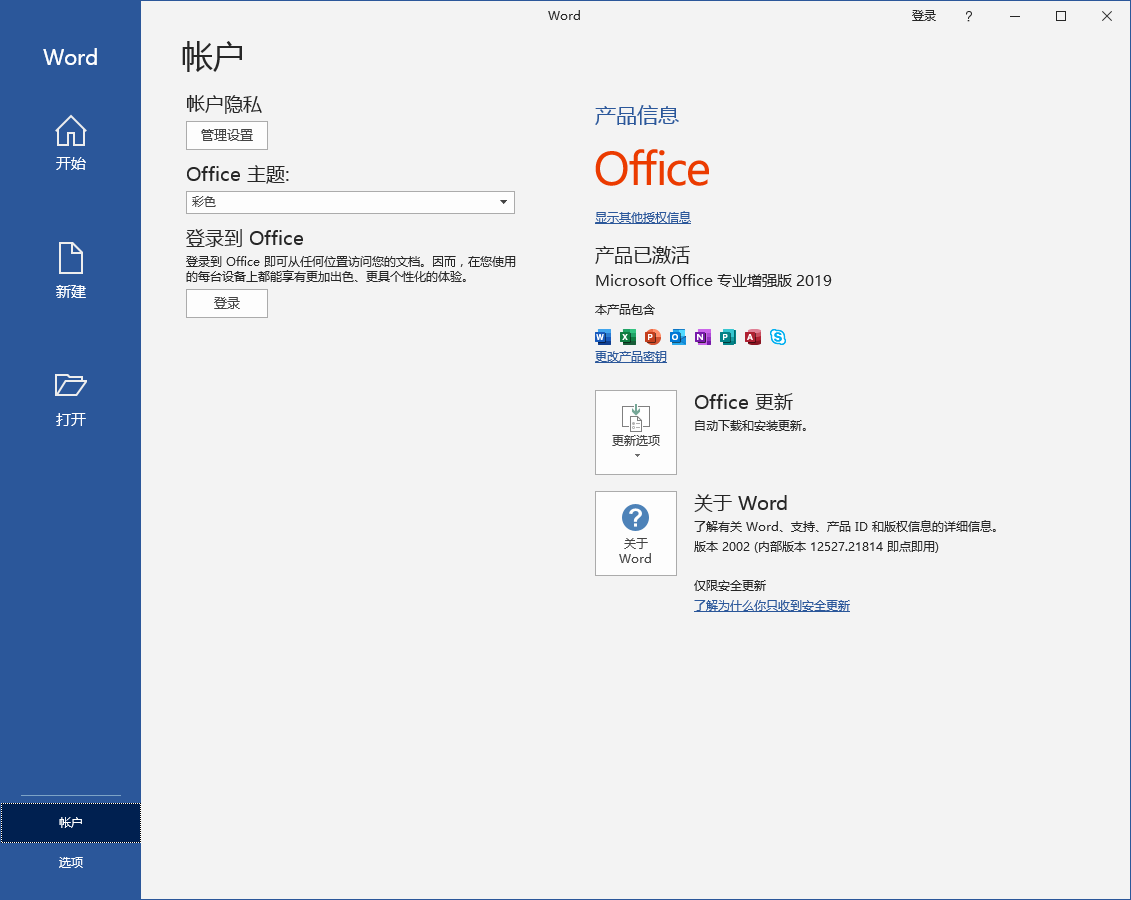Screen dimensions: 1131x900
Task: Click the 仅限安全更新 text
Action: [730, 586]
